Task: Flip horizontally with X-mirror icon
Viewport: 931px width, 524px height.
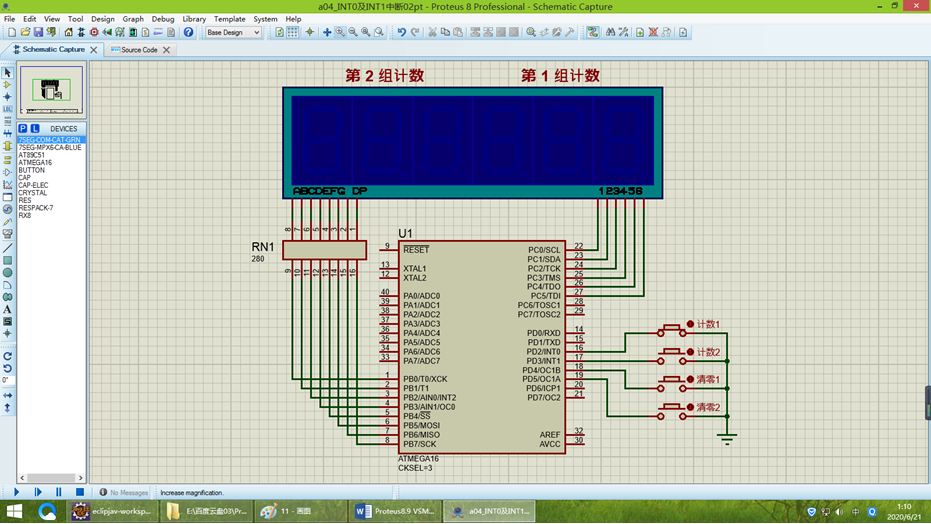Action: 7,395
